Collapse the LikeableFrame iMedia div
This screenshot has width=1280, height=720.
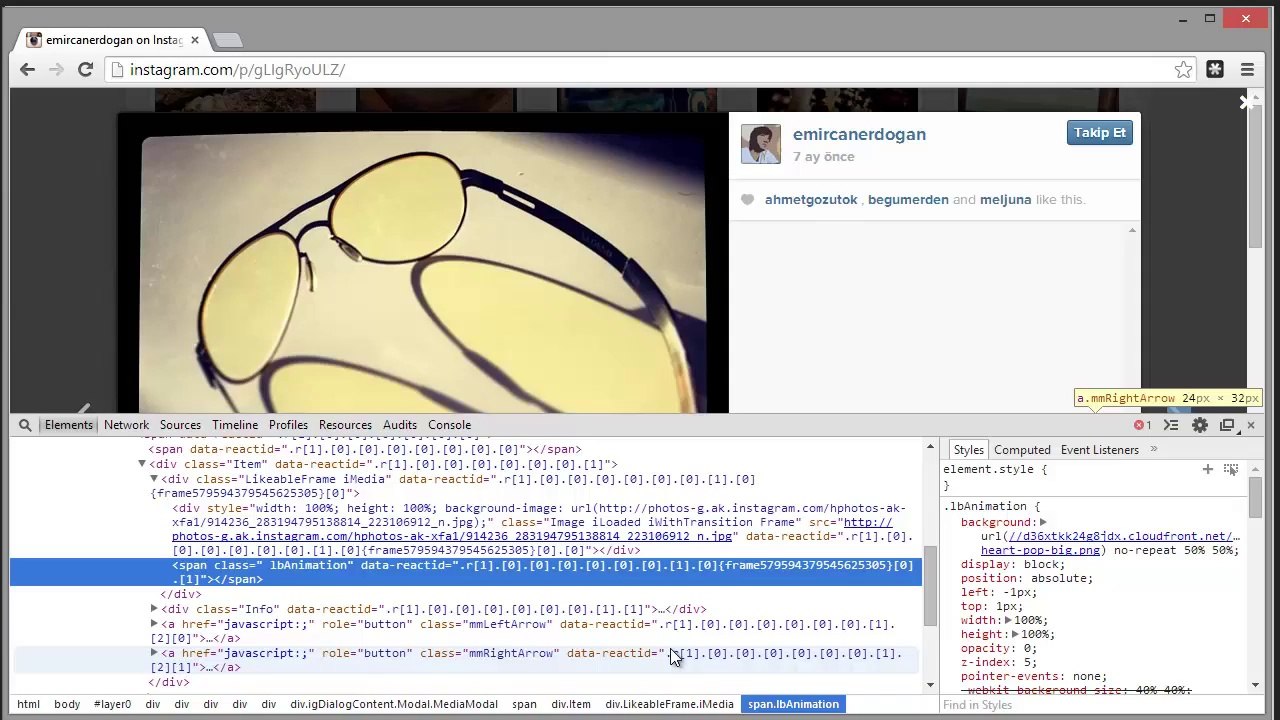click(154, 479)
